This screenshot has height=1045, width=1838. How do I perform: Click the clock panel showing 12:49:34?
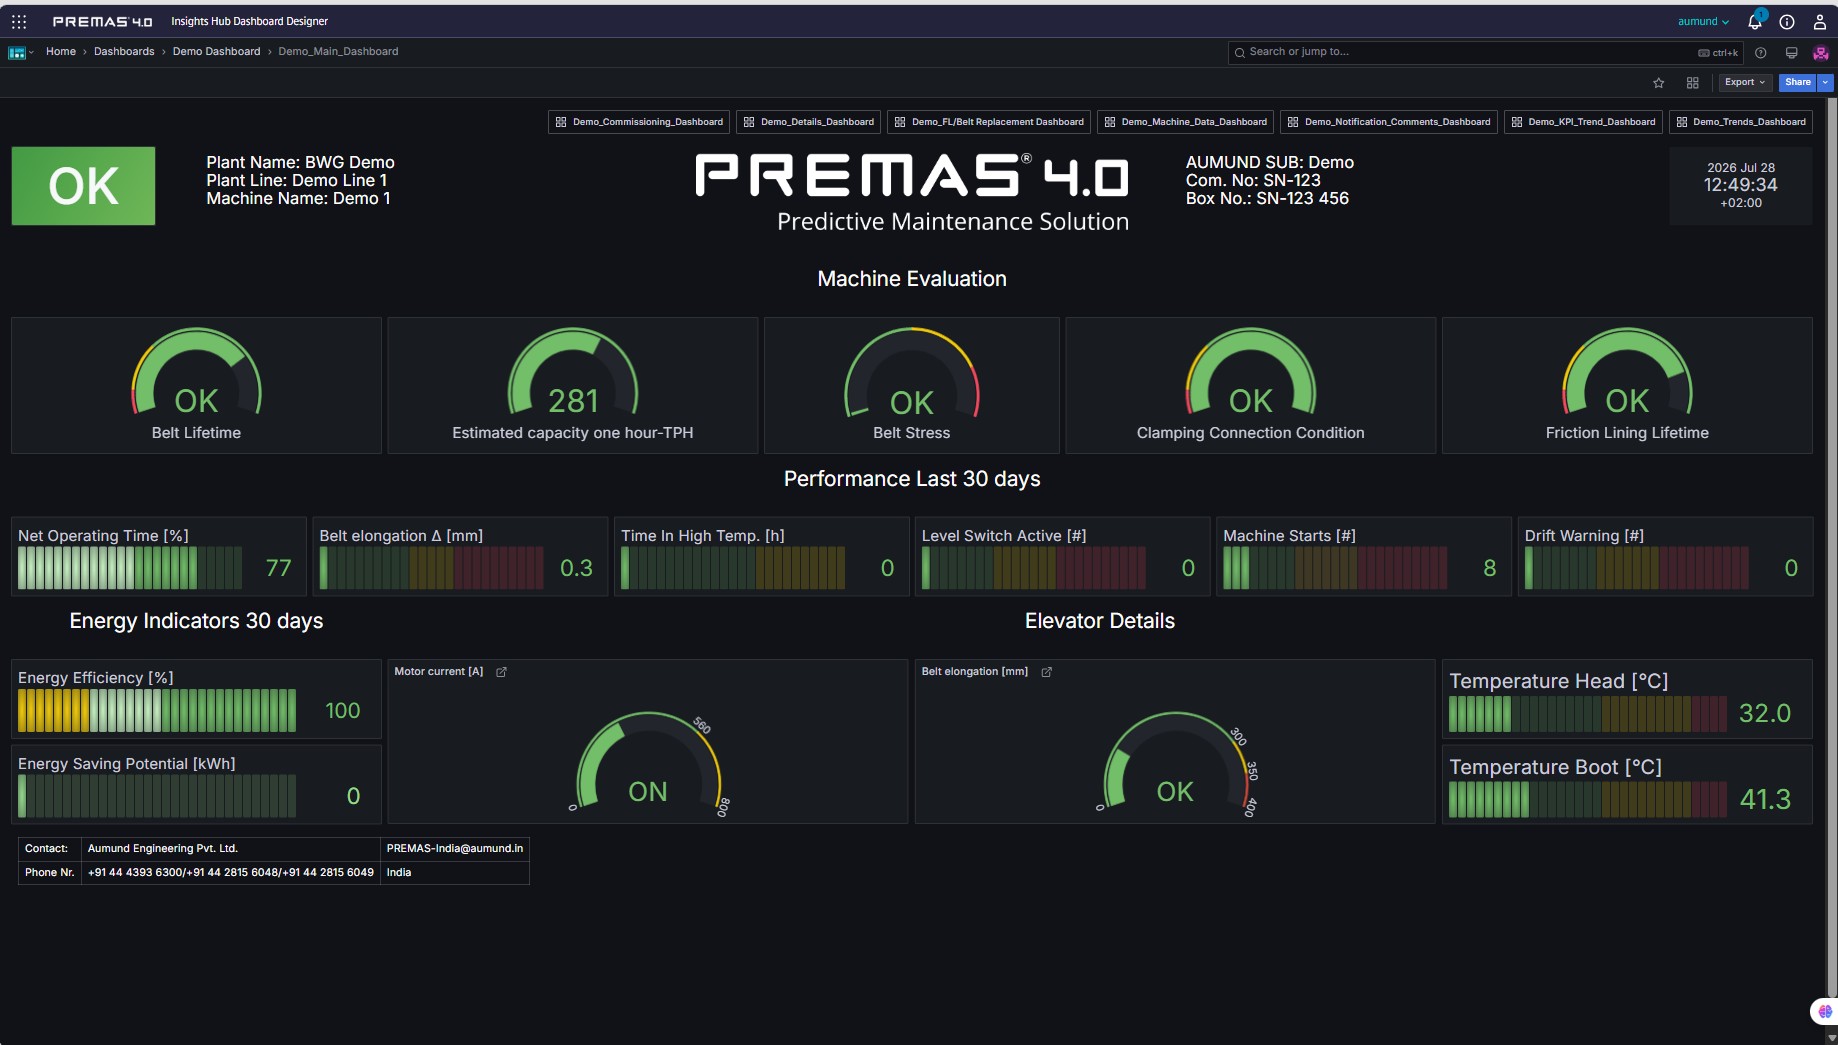[1741, 185]
